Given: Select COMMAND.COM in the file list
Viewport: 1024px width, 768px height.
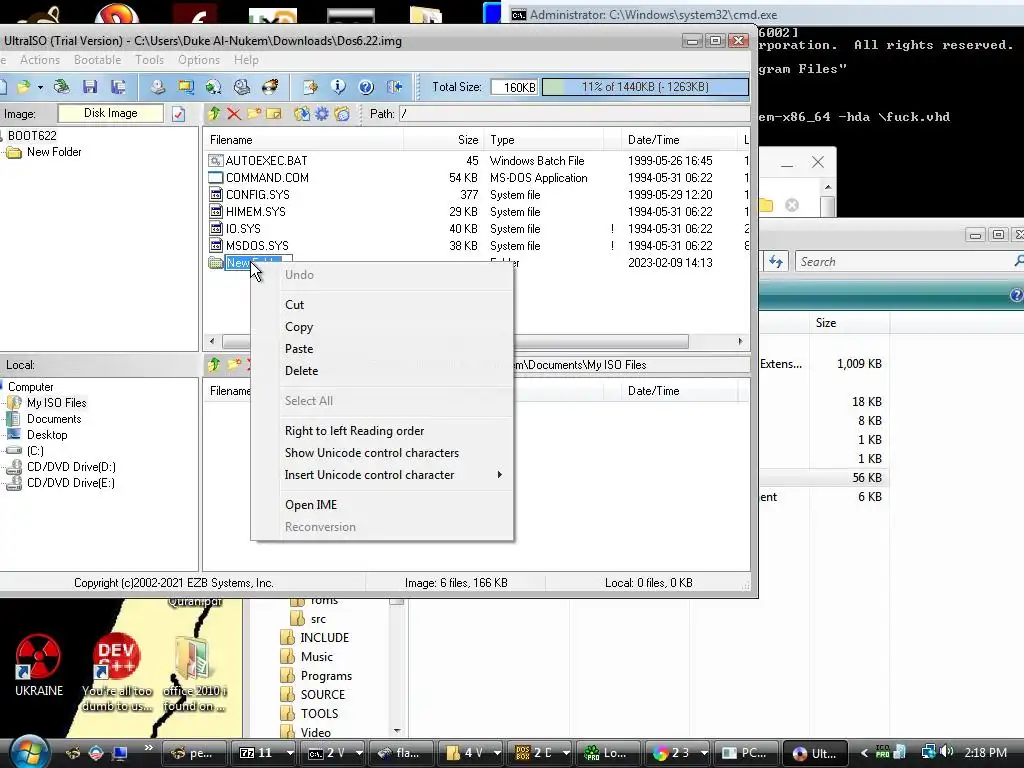Looking at the screenshot, I should pyautogui.click(x=266, y=178).
